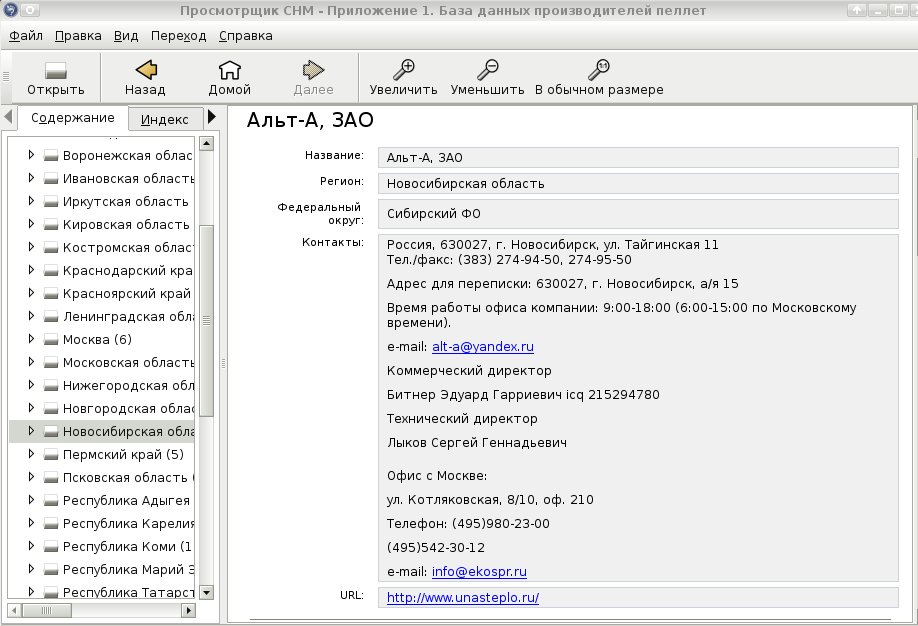Open the Файл menu

point(26,36)
